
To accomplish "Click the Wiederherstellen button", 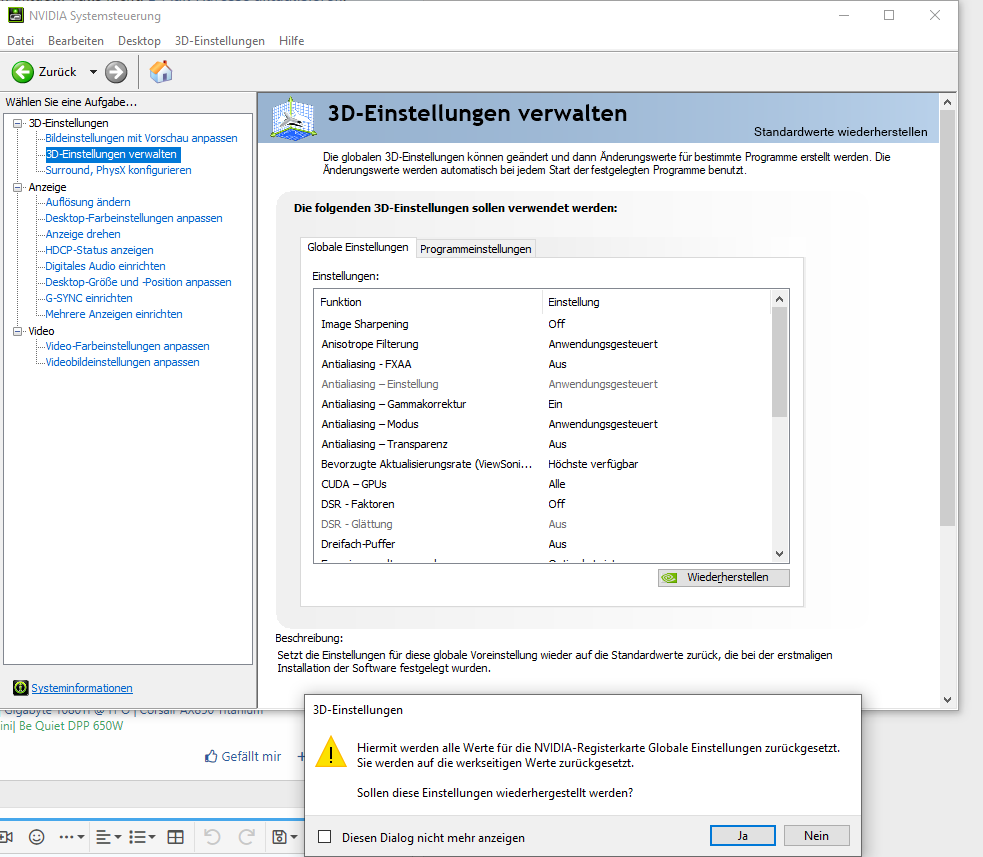I will click(723, 577).
